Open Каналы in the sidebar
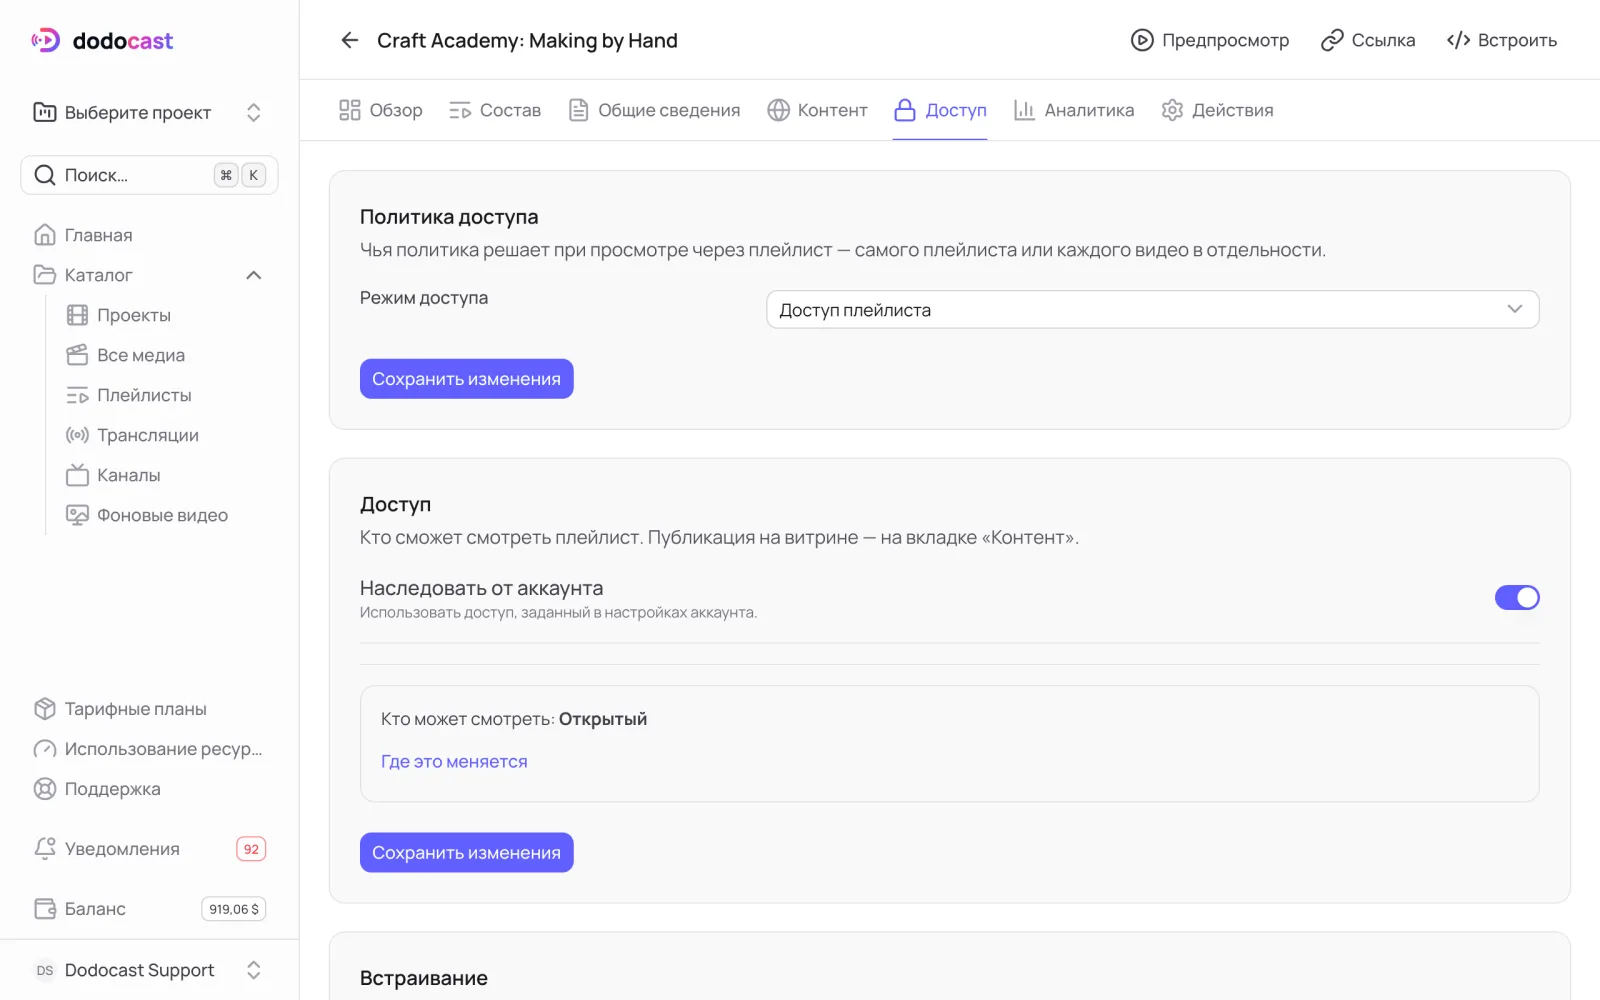1600x1000 pixels. pos(129,475)
